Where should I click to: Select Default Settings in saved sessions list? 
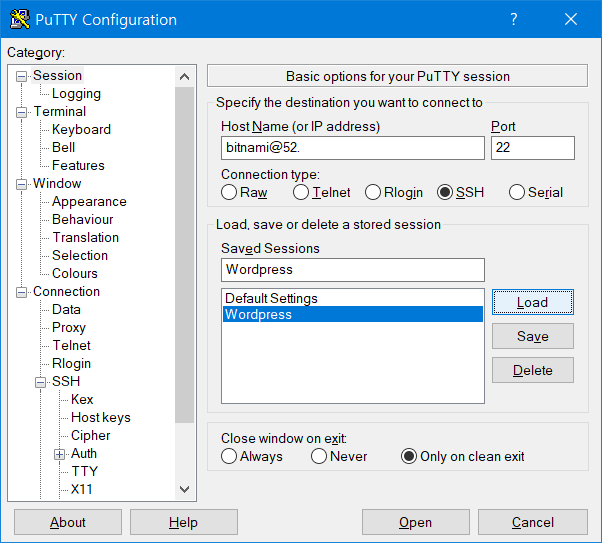click(x=271, y=298)
